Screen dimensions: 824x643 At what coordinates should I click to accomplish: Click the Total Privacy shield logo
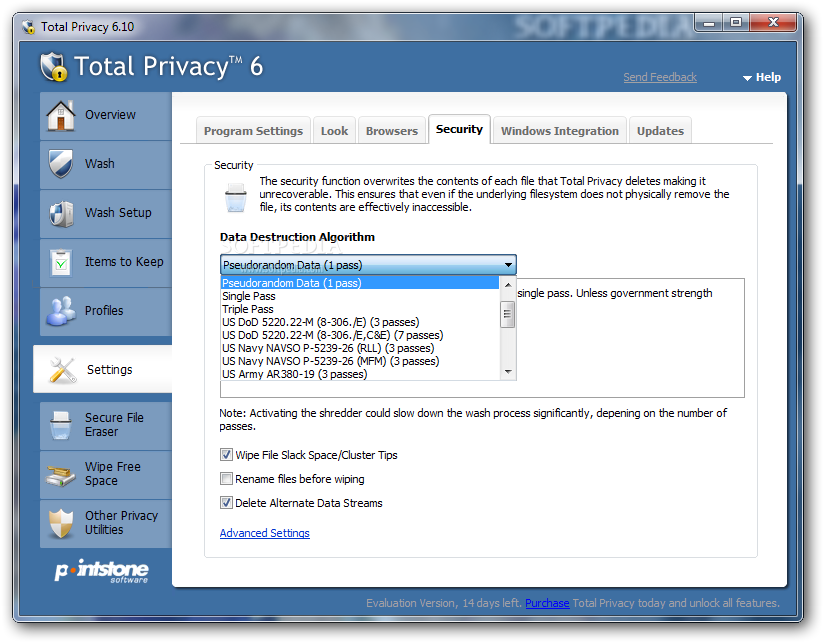55,67
